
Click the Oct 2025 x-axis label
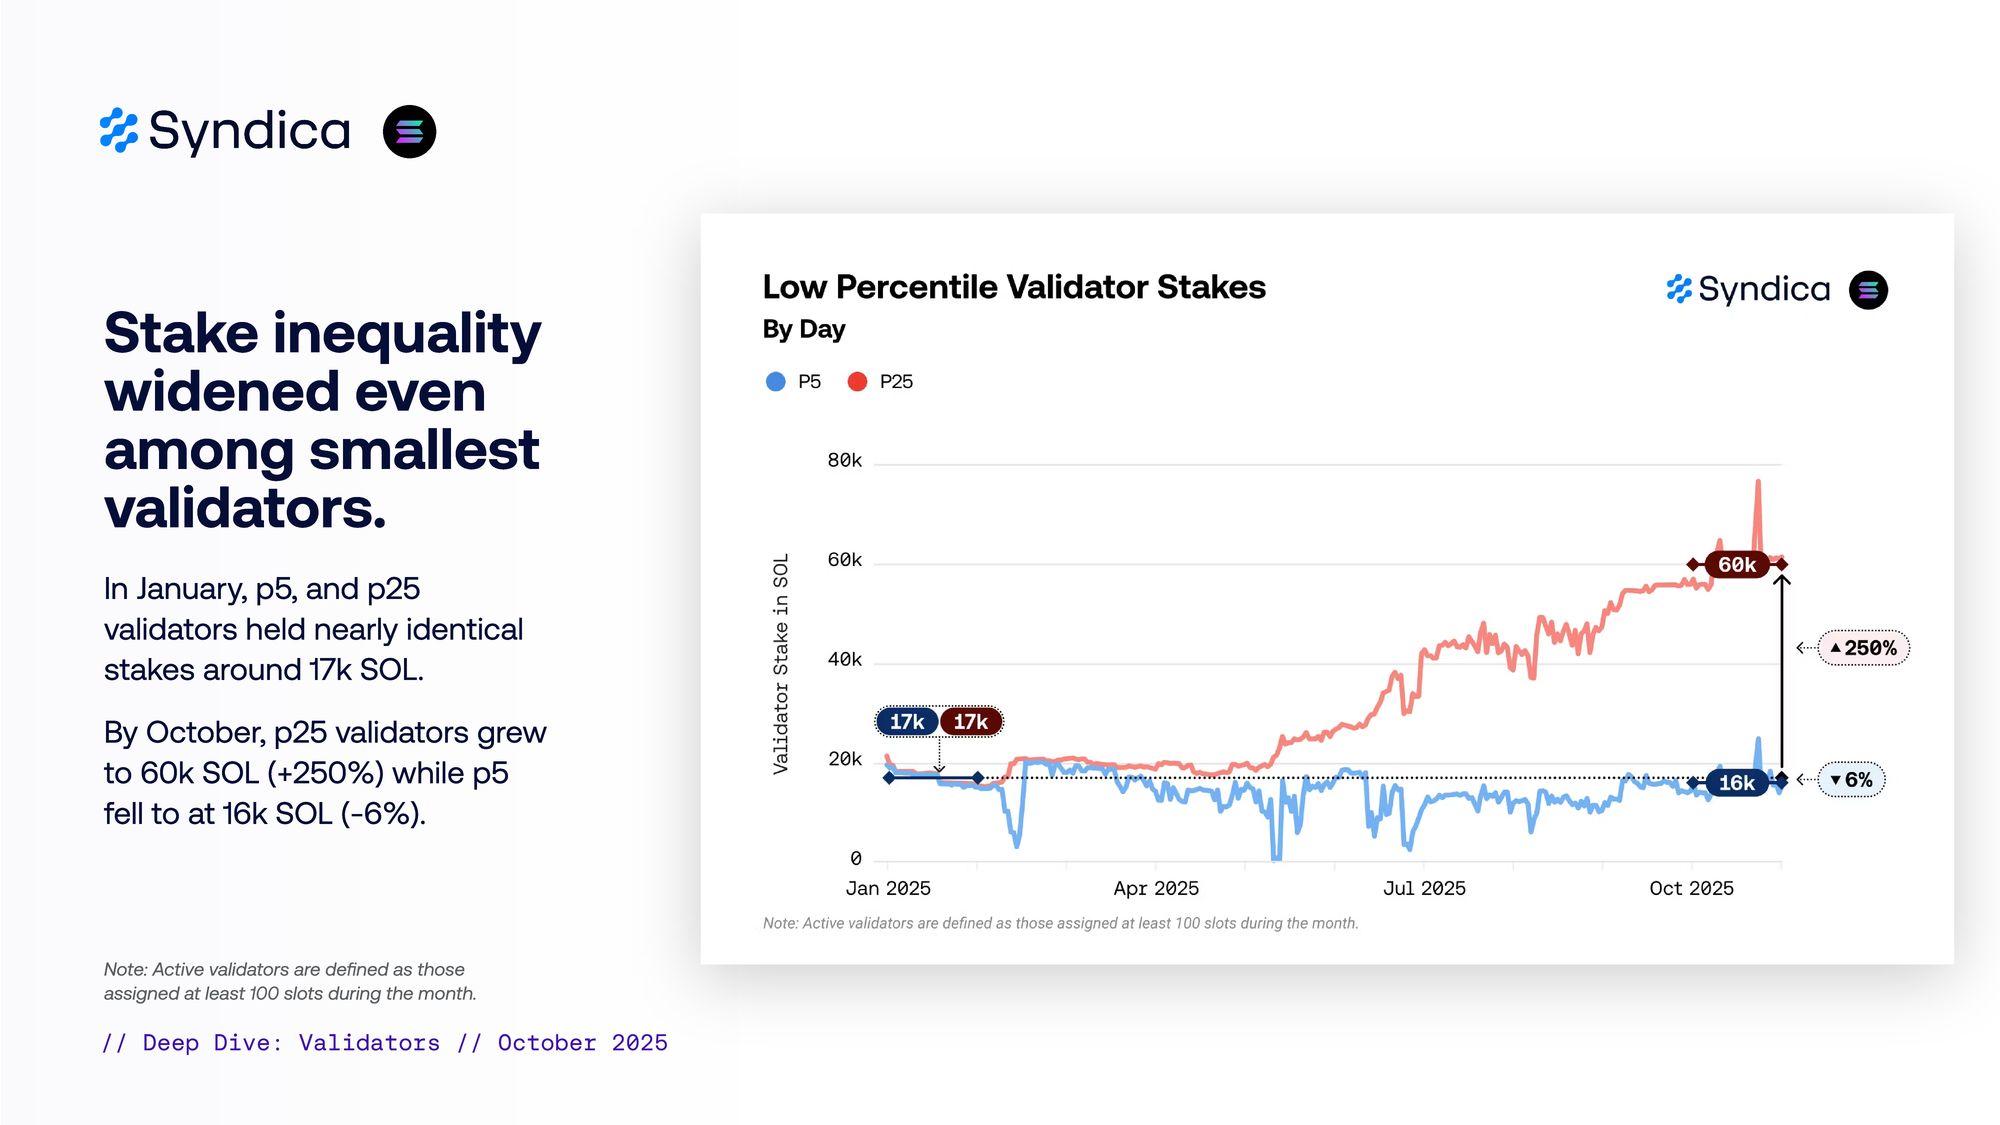coord(1691,888)
